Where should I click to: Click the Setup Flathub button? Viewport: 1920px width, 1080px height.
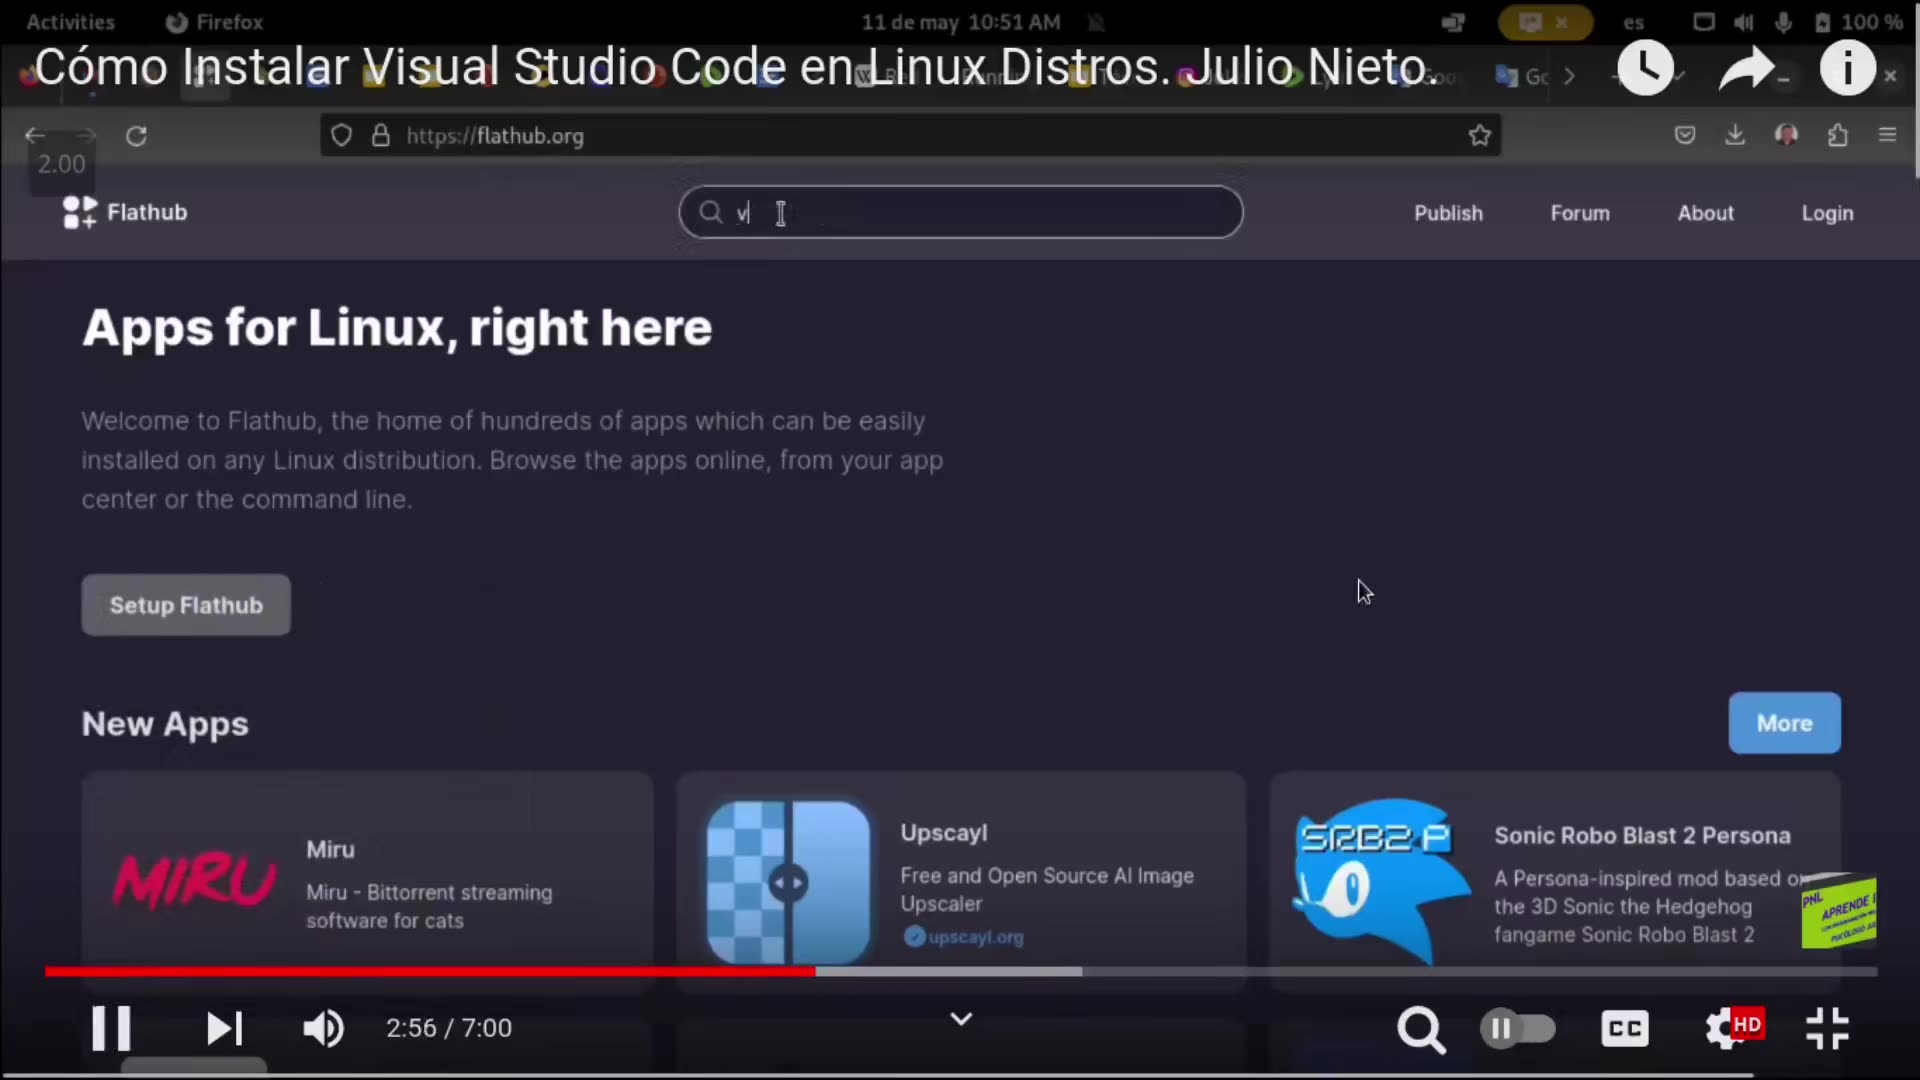[x=185, y=605]
